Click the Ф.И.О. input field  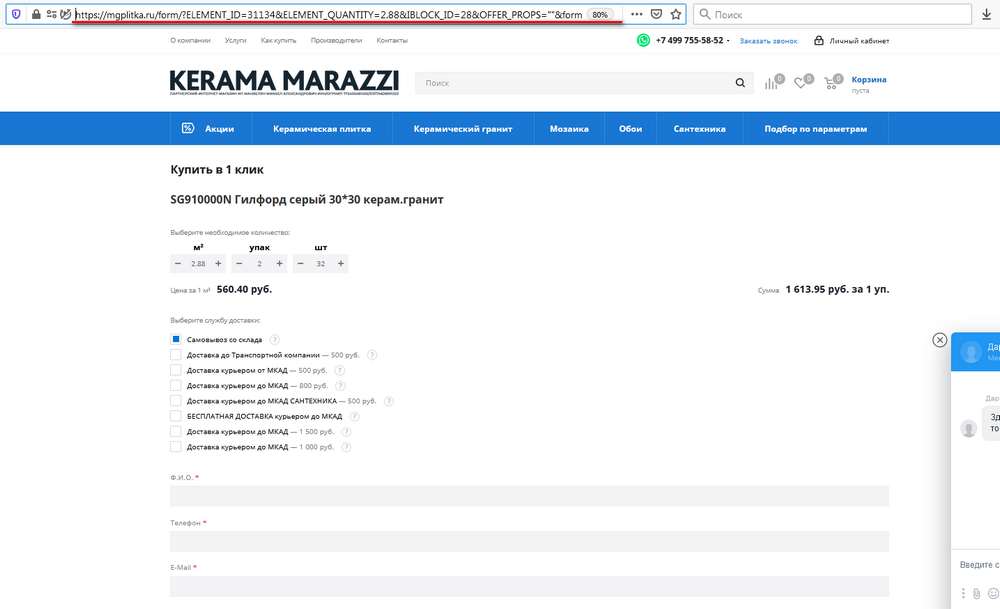pos(529,496)
